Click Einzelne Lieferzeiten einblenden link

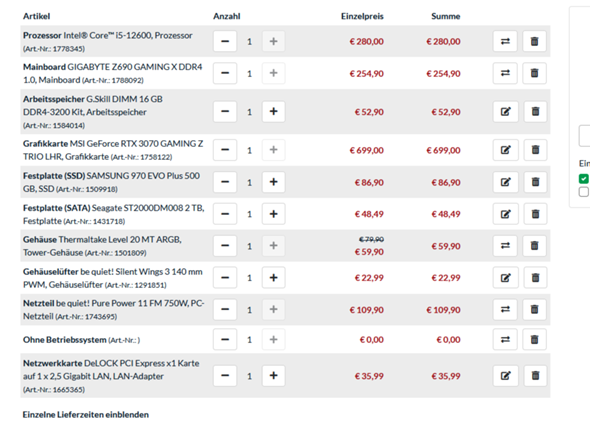coord(86,414)
